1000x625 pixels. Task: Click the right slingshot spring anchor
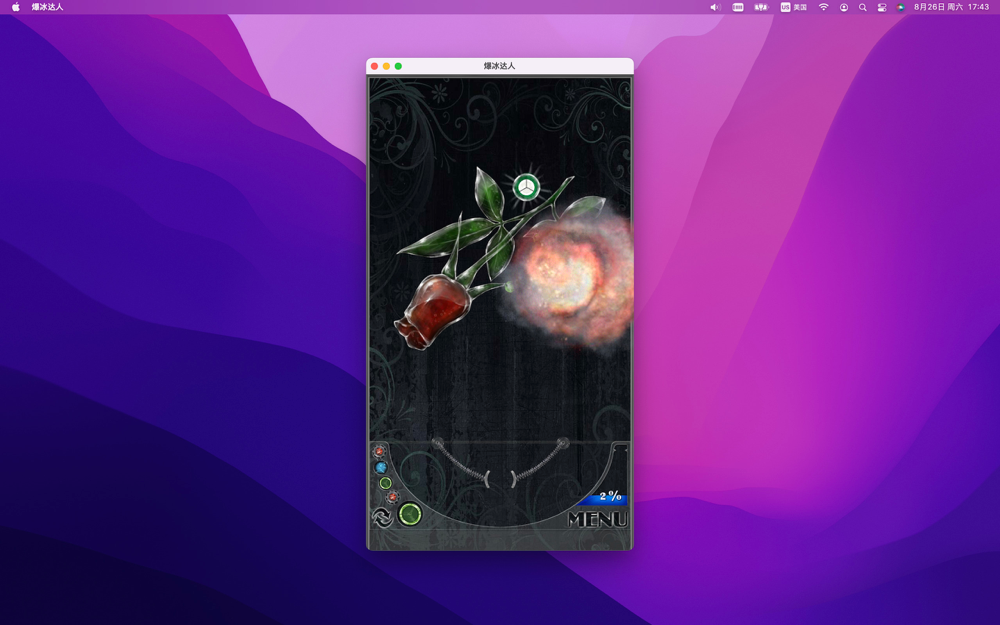point(563,442)
